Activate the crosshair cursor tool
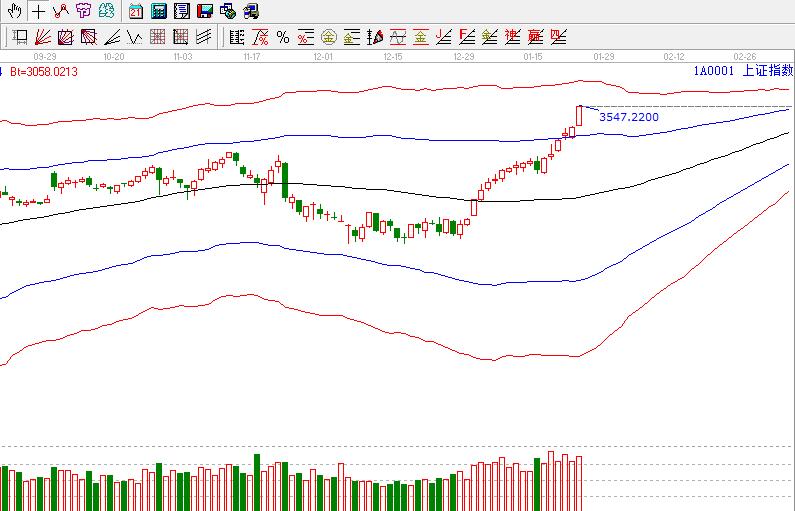The height and width of the screenshot is (511, 795). [x=37, y=12]
